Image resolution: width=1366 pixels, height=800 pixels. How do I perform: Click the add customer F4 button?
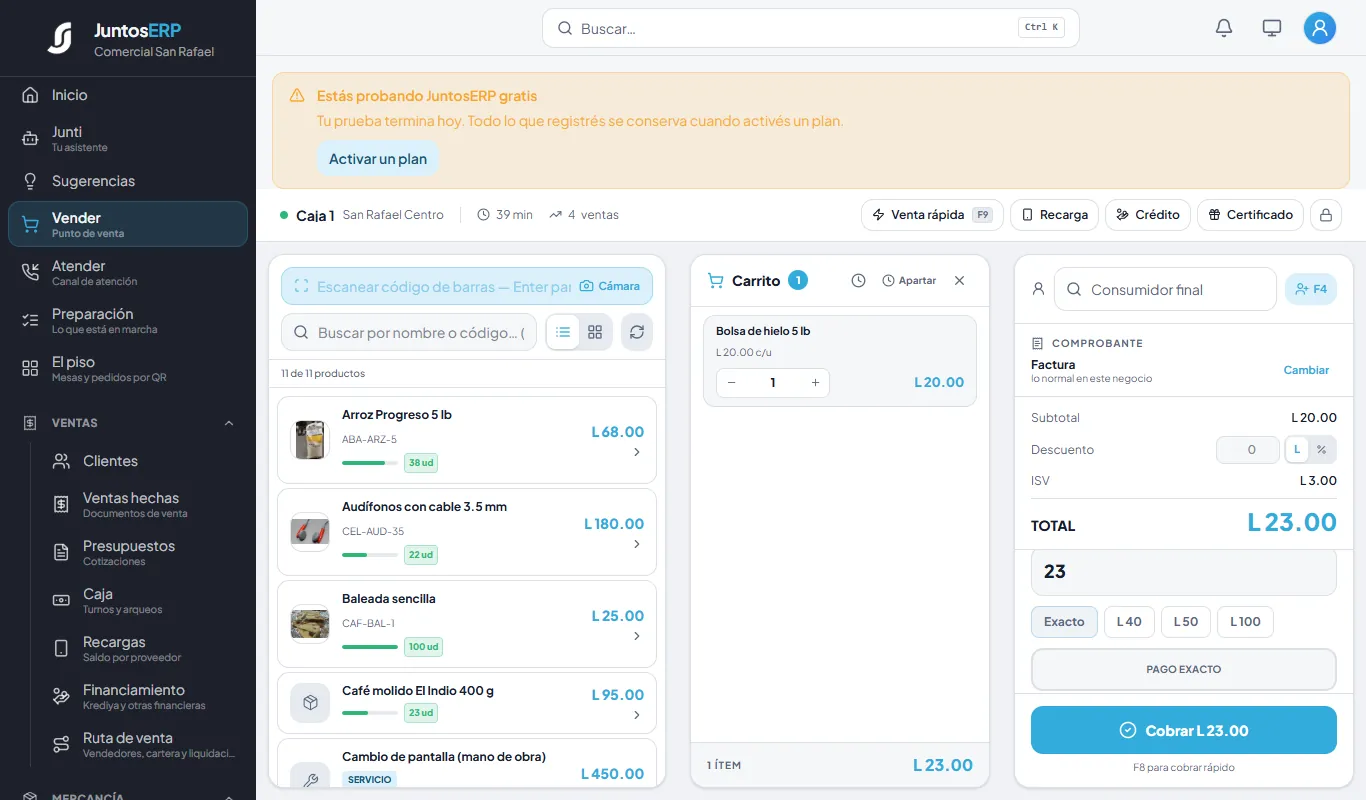1311,289
